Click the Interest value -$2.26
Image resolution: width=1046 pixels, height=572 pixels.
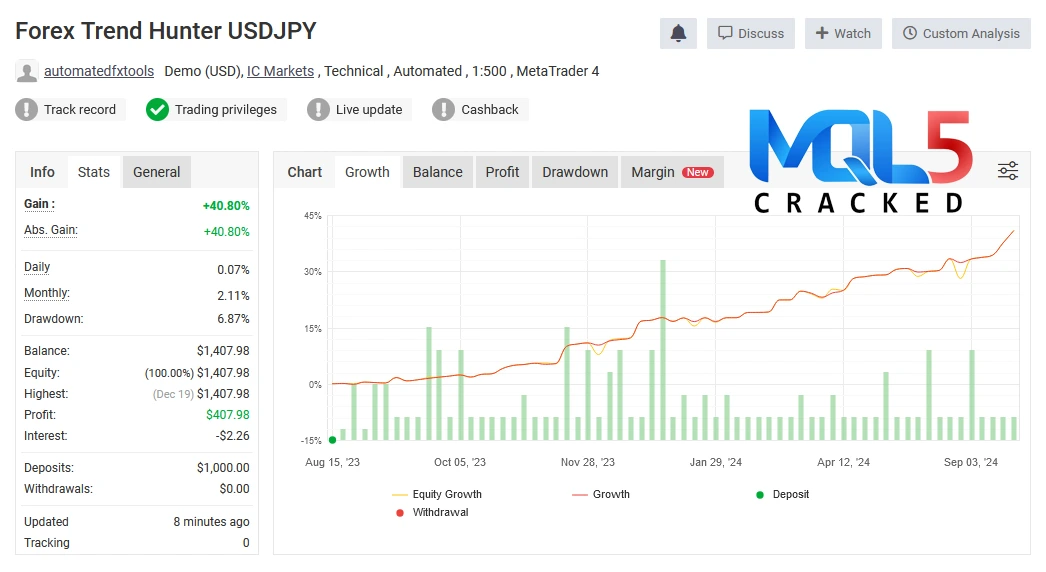[233, 436]
